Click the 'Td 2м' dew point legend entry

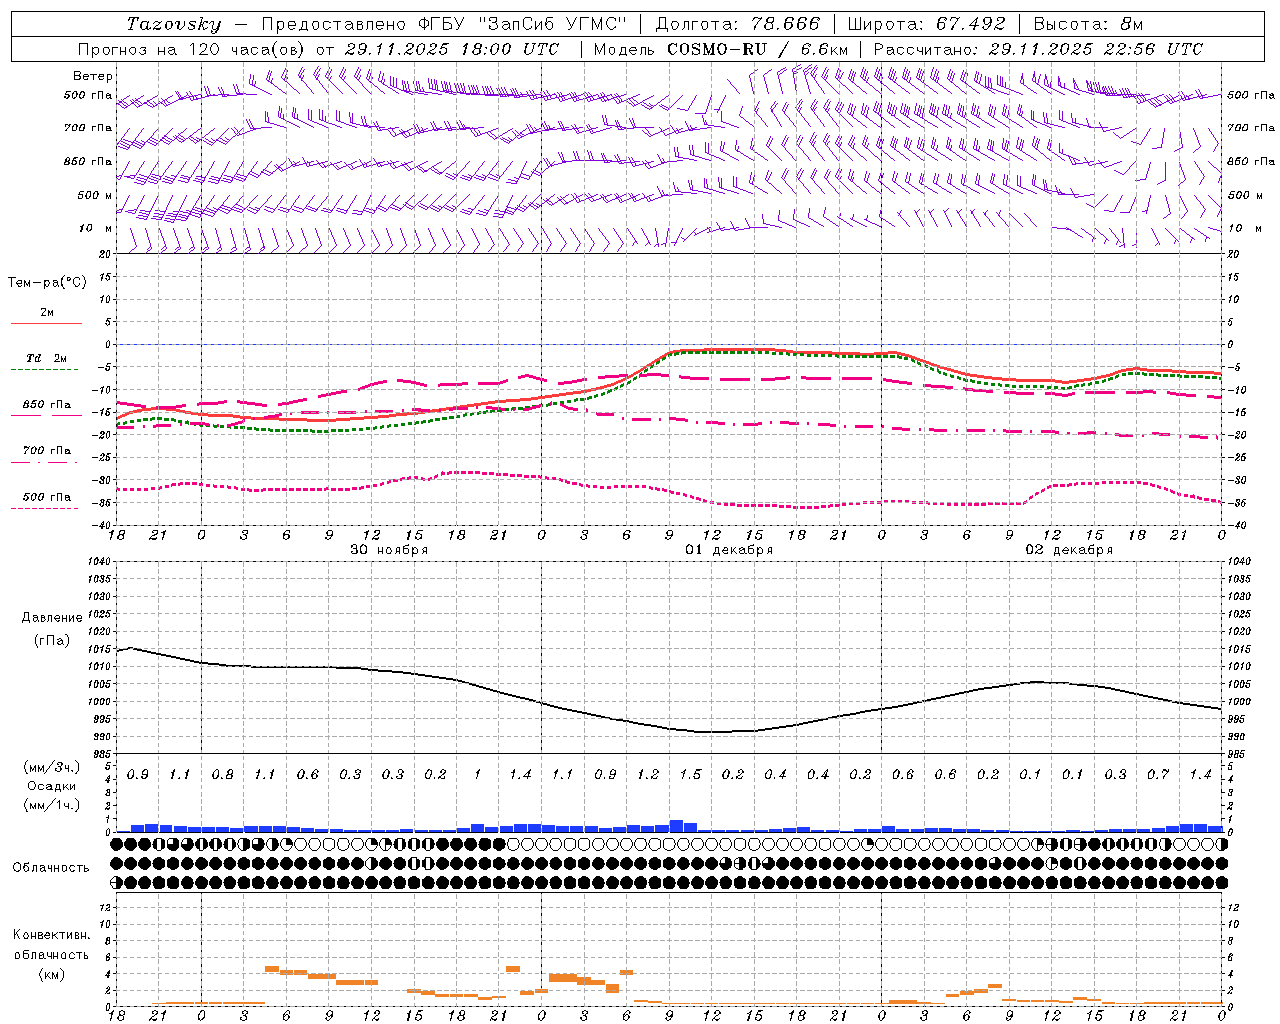(47, 358)
